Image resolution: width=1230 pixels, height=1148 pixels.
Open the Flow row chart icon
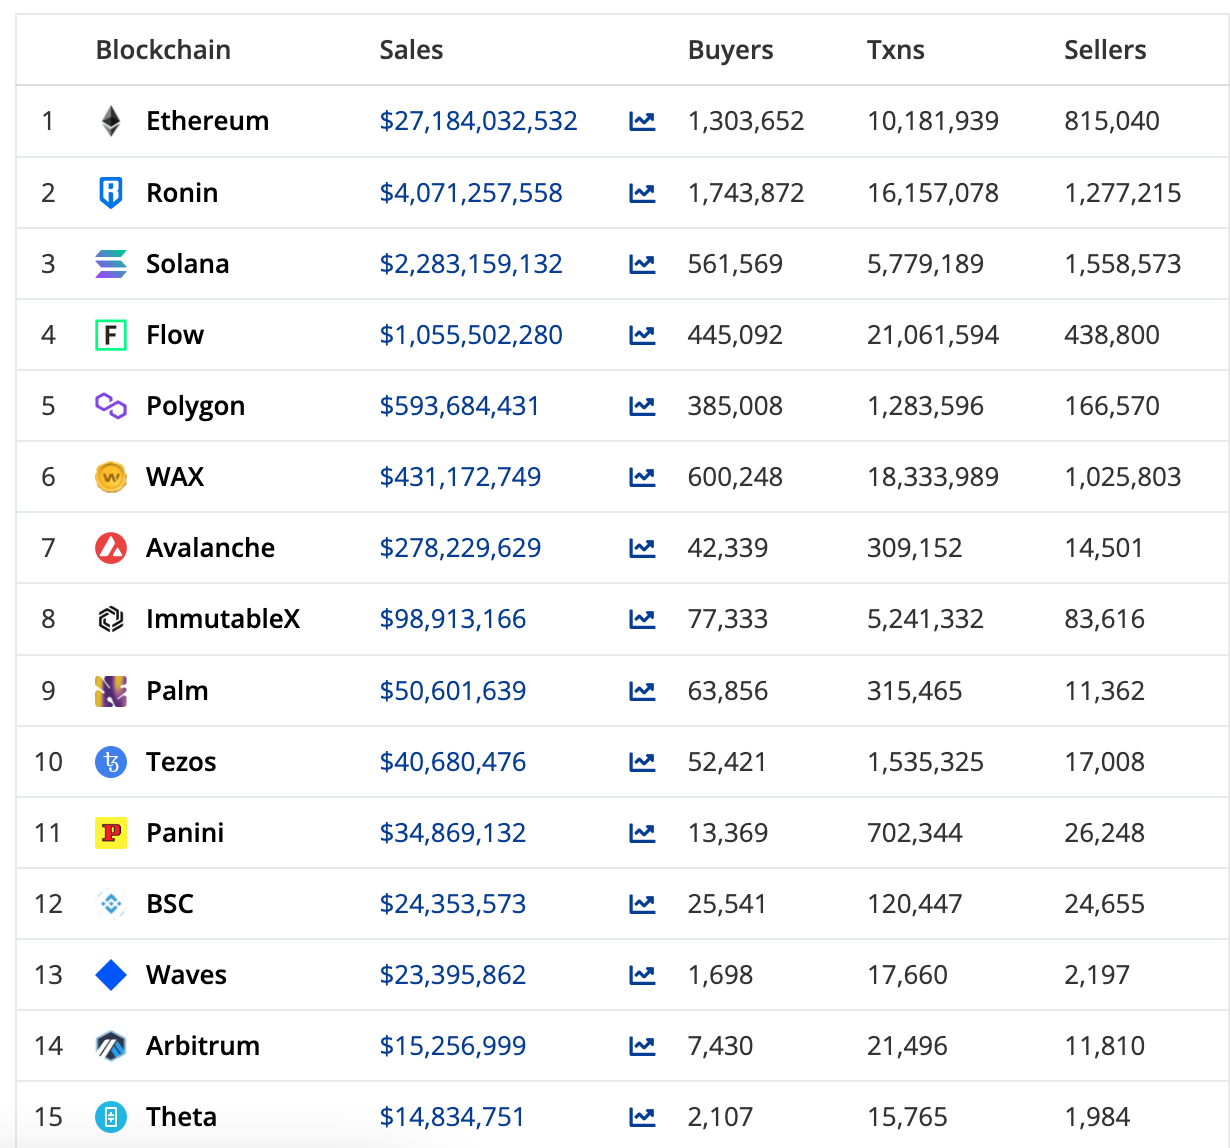click(x=642, y=335)
